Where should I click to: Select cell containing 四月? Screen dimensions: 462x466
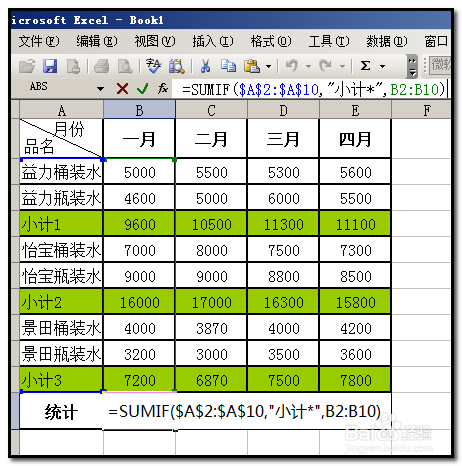click(x=355, y=139)
